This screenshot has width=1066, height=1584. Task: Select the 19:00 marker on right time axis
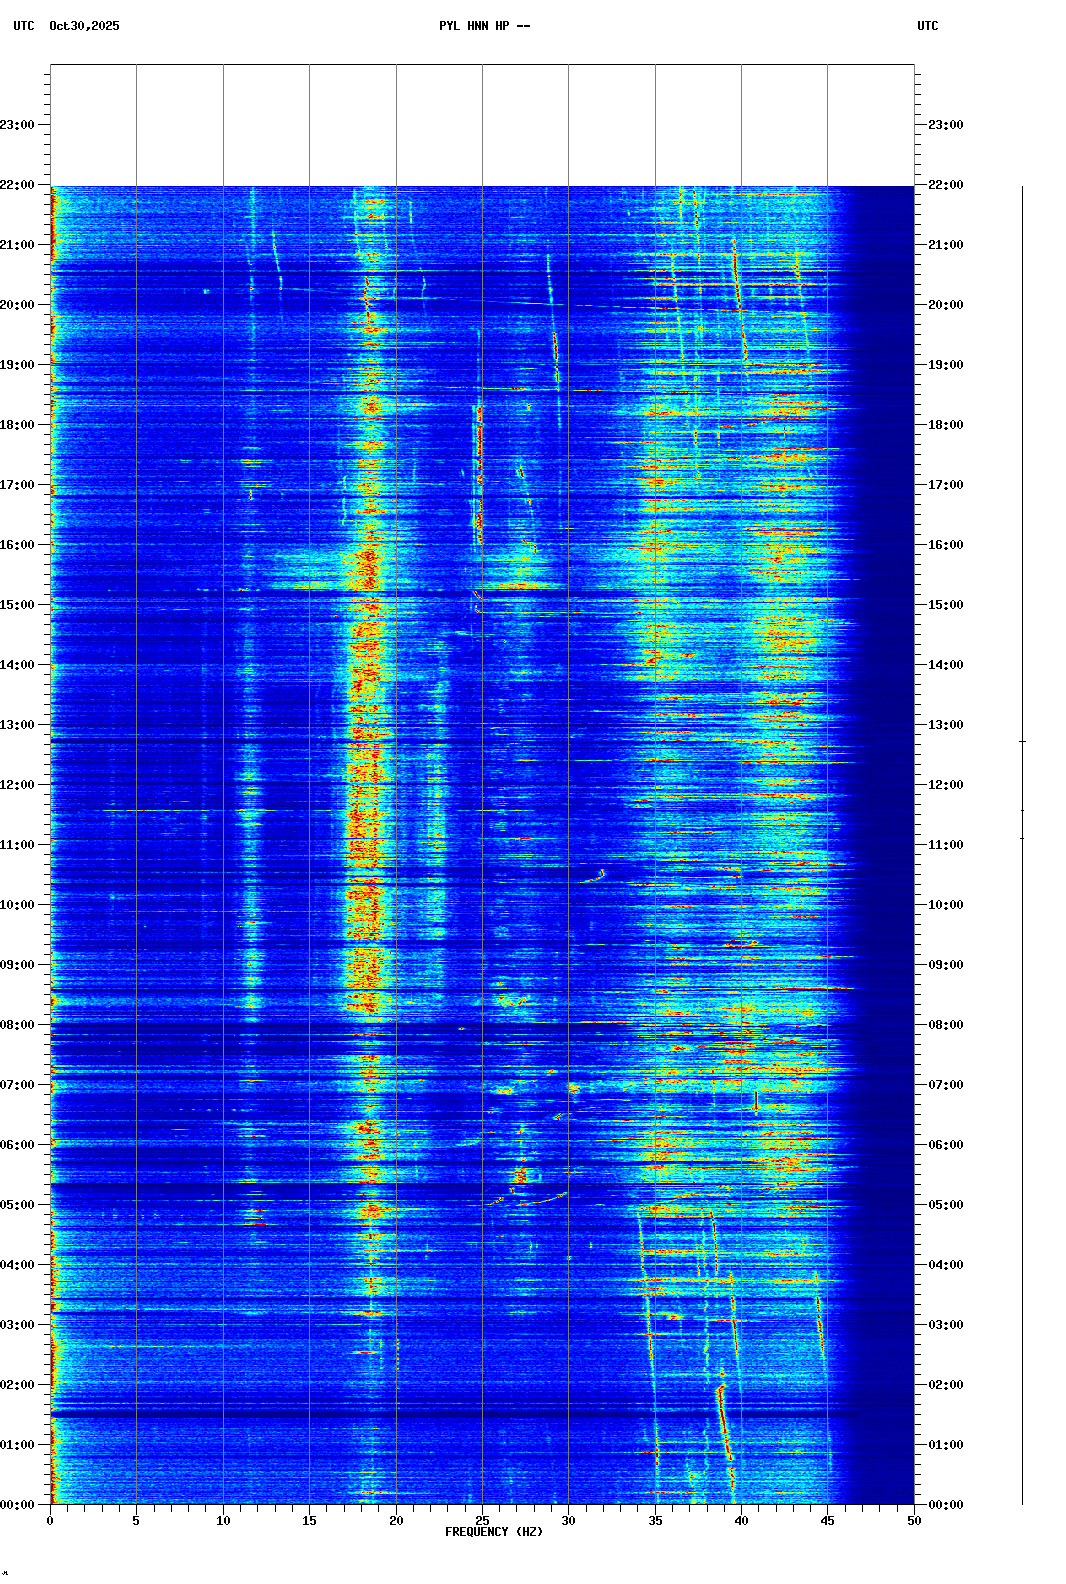(945, 365)
